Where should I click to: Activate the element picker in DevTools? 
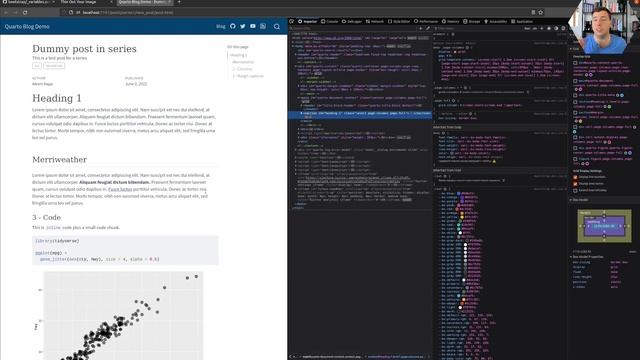point(291,21)
